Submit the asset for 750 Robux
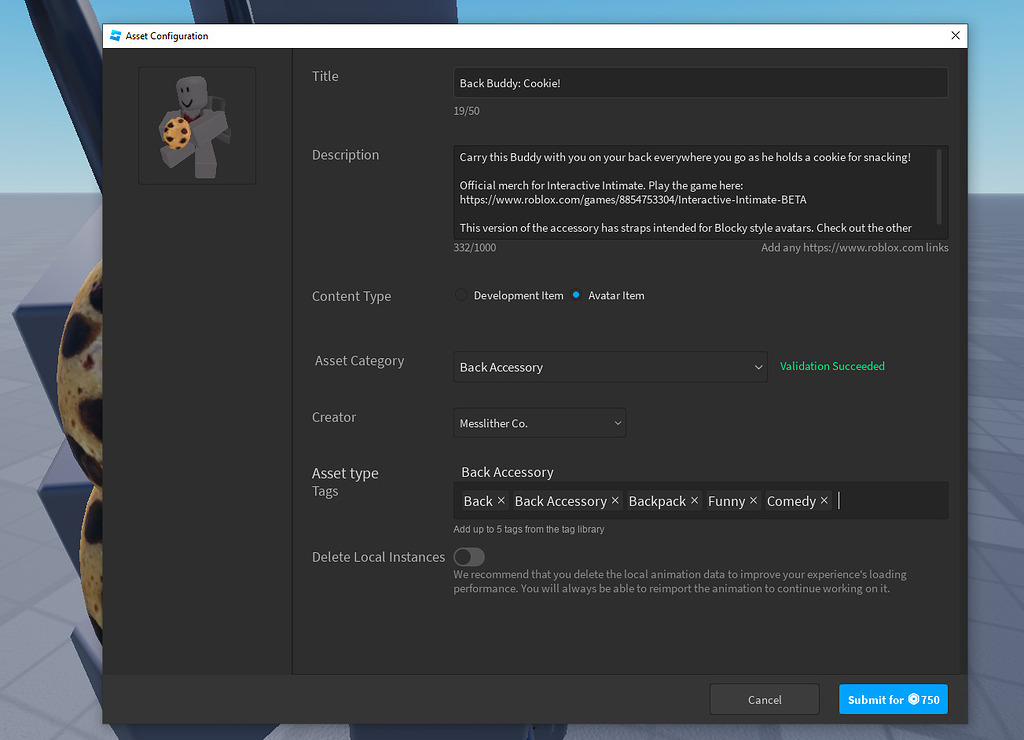The height and width of the screenshot is (740, 1024). pos(893,699)
